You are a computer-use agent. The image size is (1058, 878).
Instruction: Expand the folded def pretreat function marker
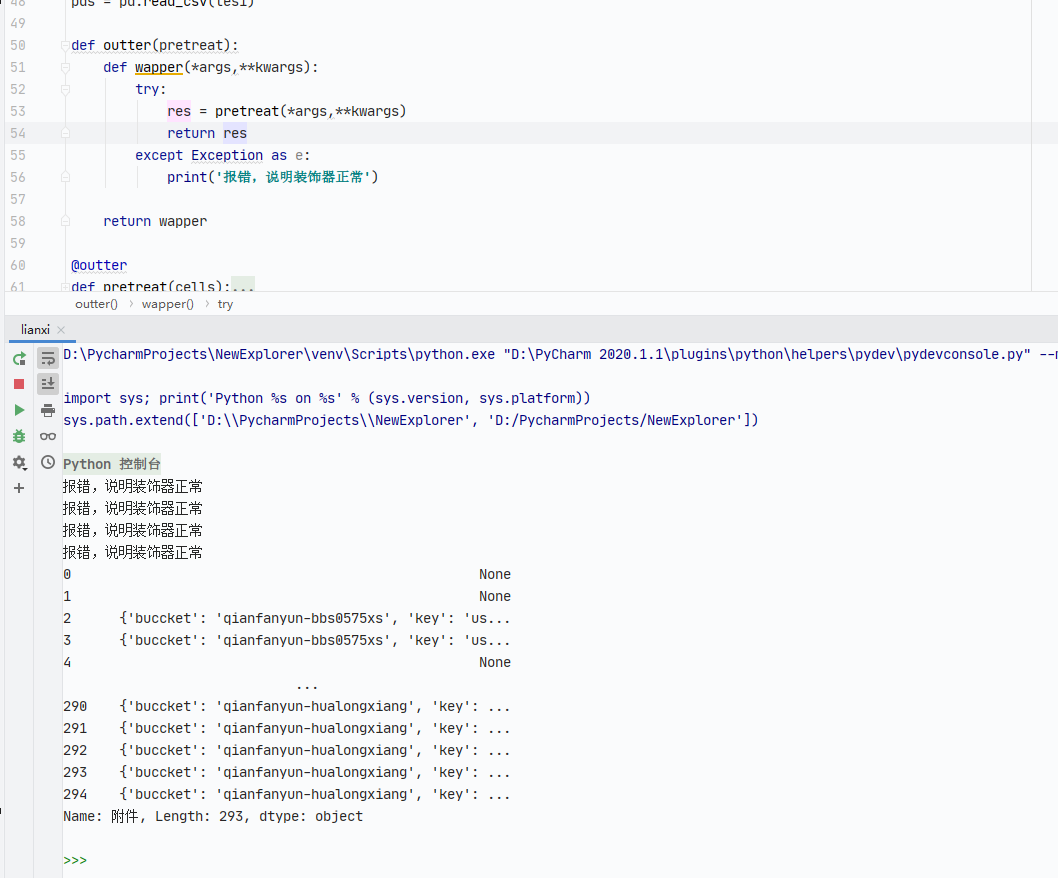click(x=65, y=287)
